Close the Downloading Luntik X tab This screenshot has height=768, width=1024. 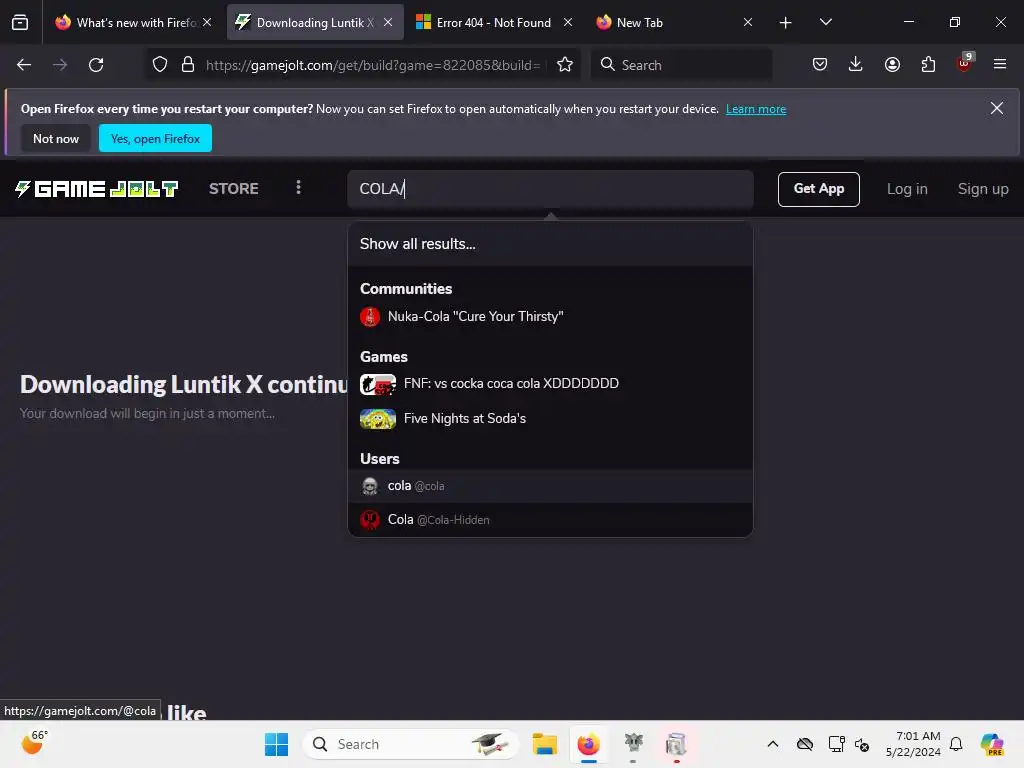tap(388, 22)
